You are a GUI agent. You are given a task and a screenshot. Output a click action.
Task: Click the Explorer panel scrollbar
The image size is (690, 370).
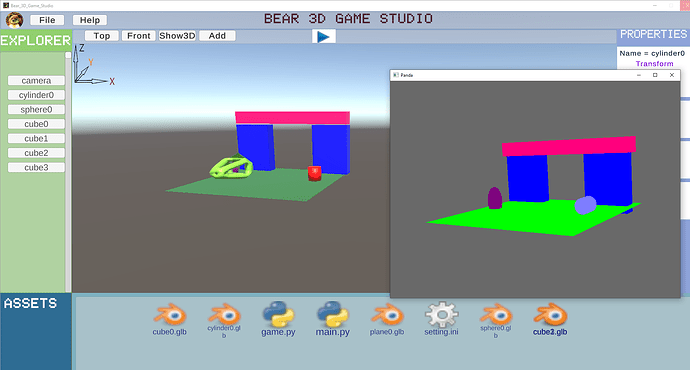pos(68,172)
